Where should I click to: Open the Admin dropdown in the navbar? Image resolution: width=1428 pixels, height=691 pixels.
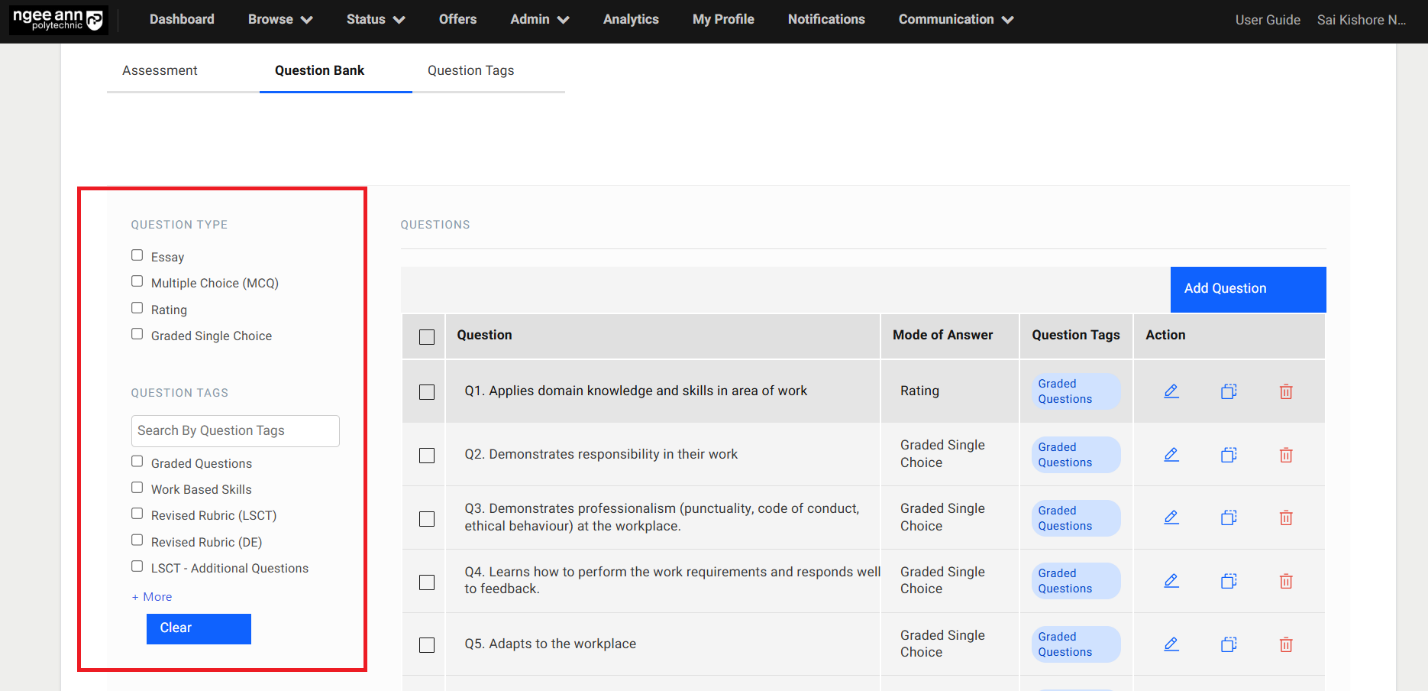pos(539,20)
